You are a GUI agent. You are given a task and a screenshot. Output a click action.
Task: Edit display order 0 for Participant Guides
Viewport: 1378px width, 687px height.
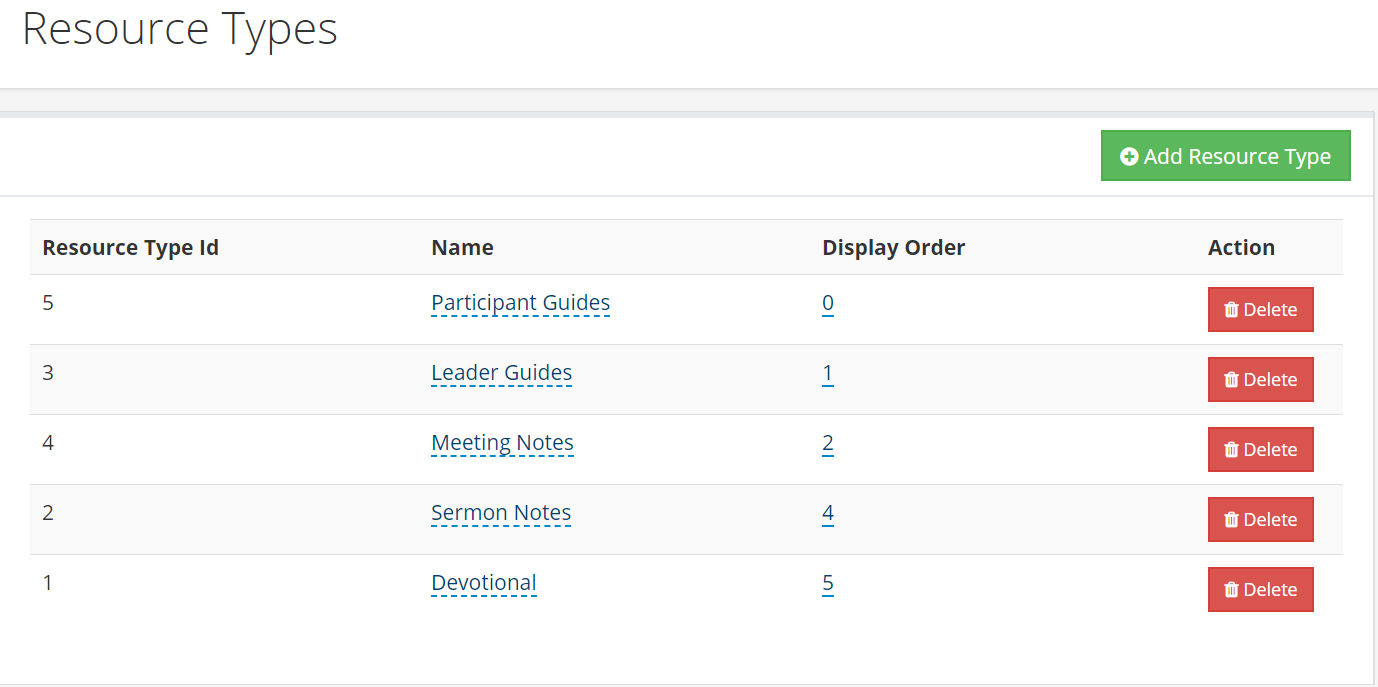(x=827, y=302)
